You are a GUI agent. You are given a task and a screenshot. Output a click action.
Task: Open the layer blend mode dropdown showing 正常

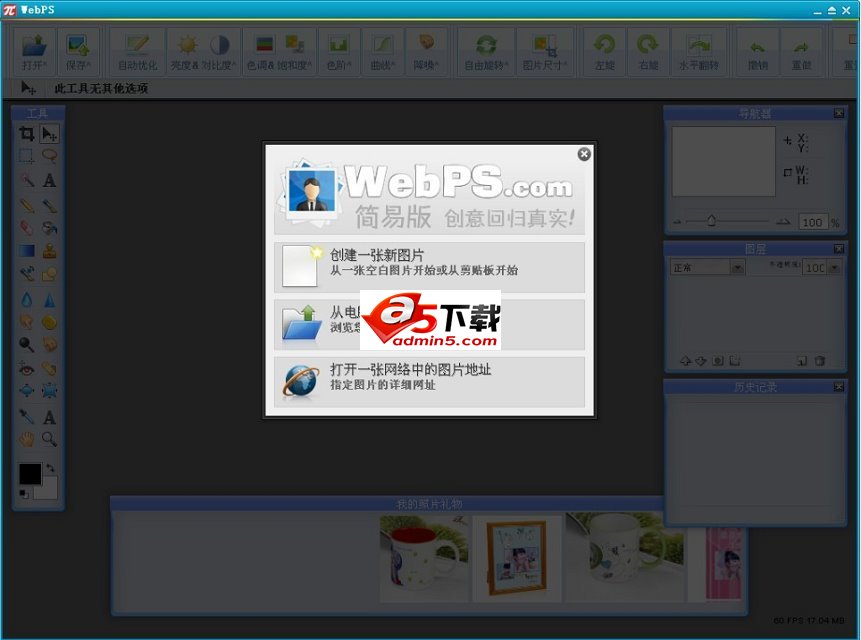738,268
